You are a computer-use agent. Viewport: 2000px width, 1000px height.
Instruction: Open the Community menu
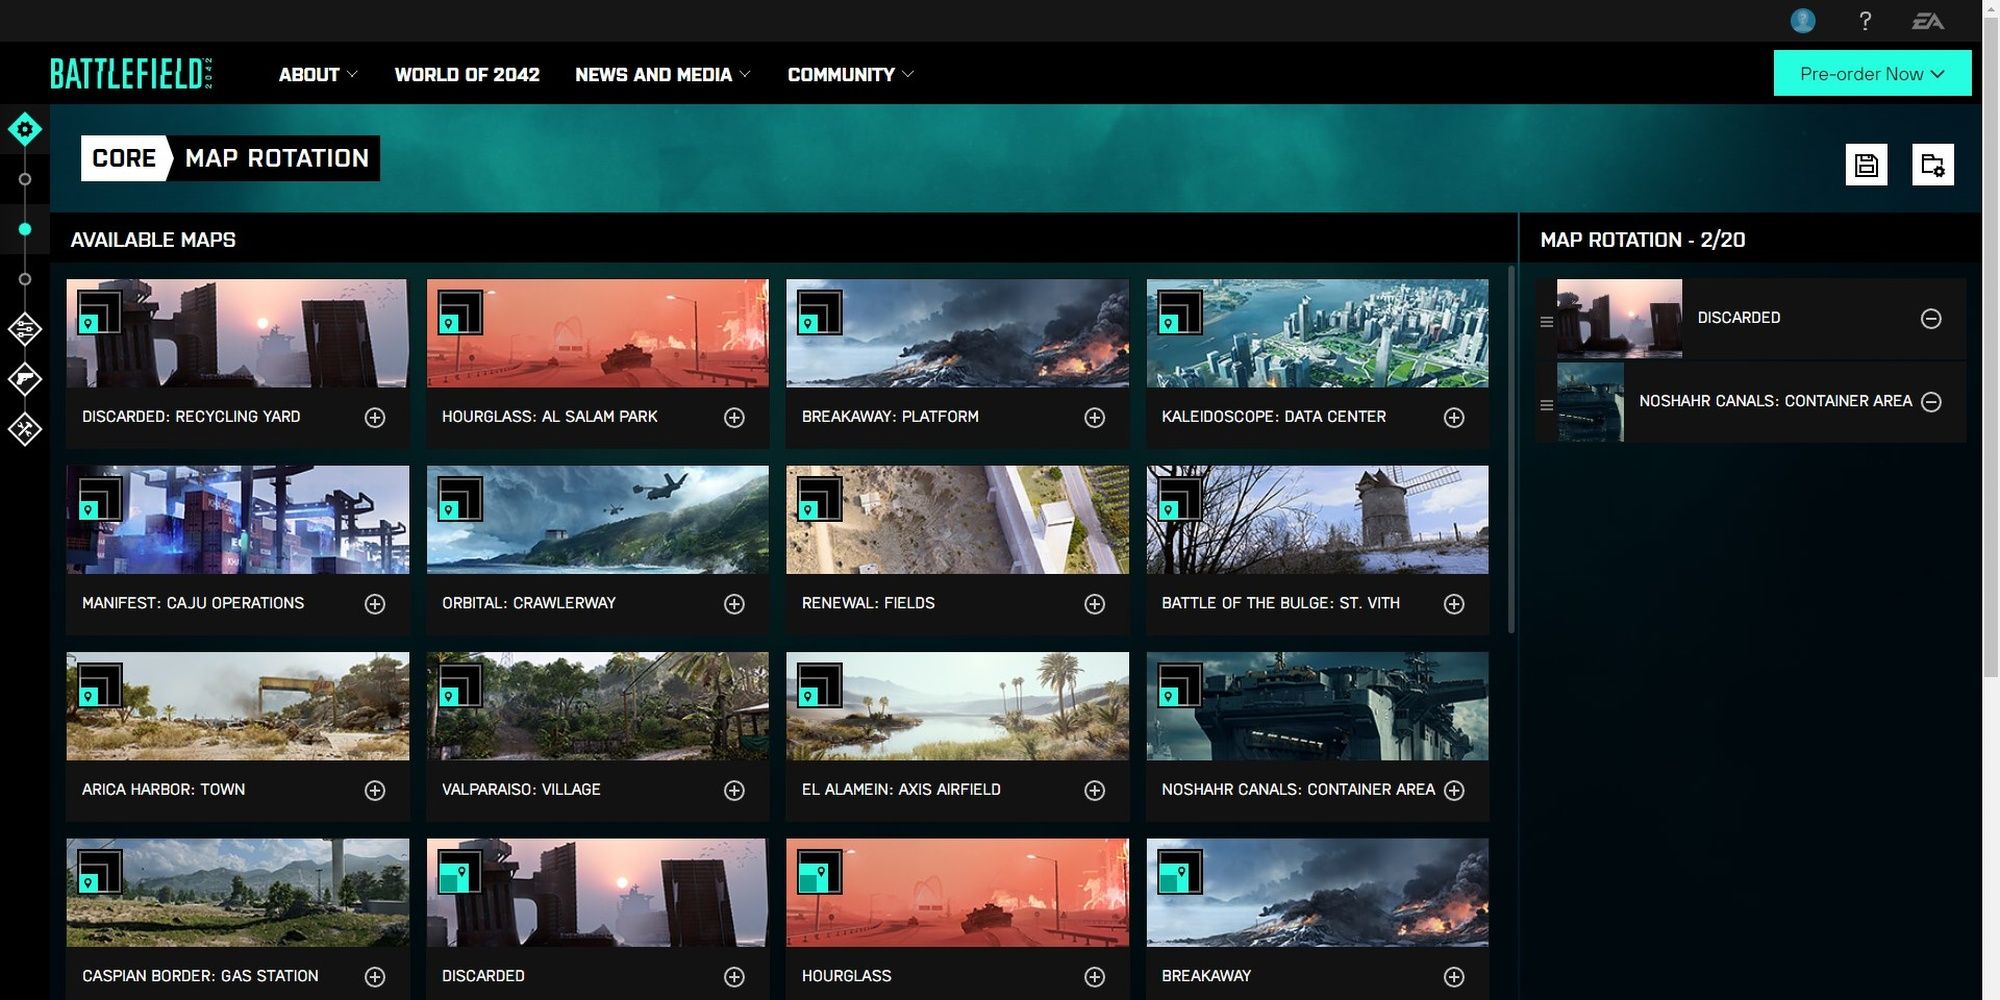coord(850,75)
